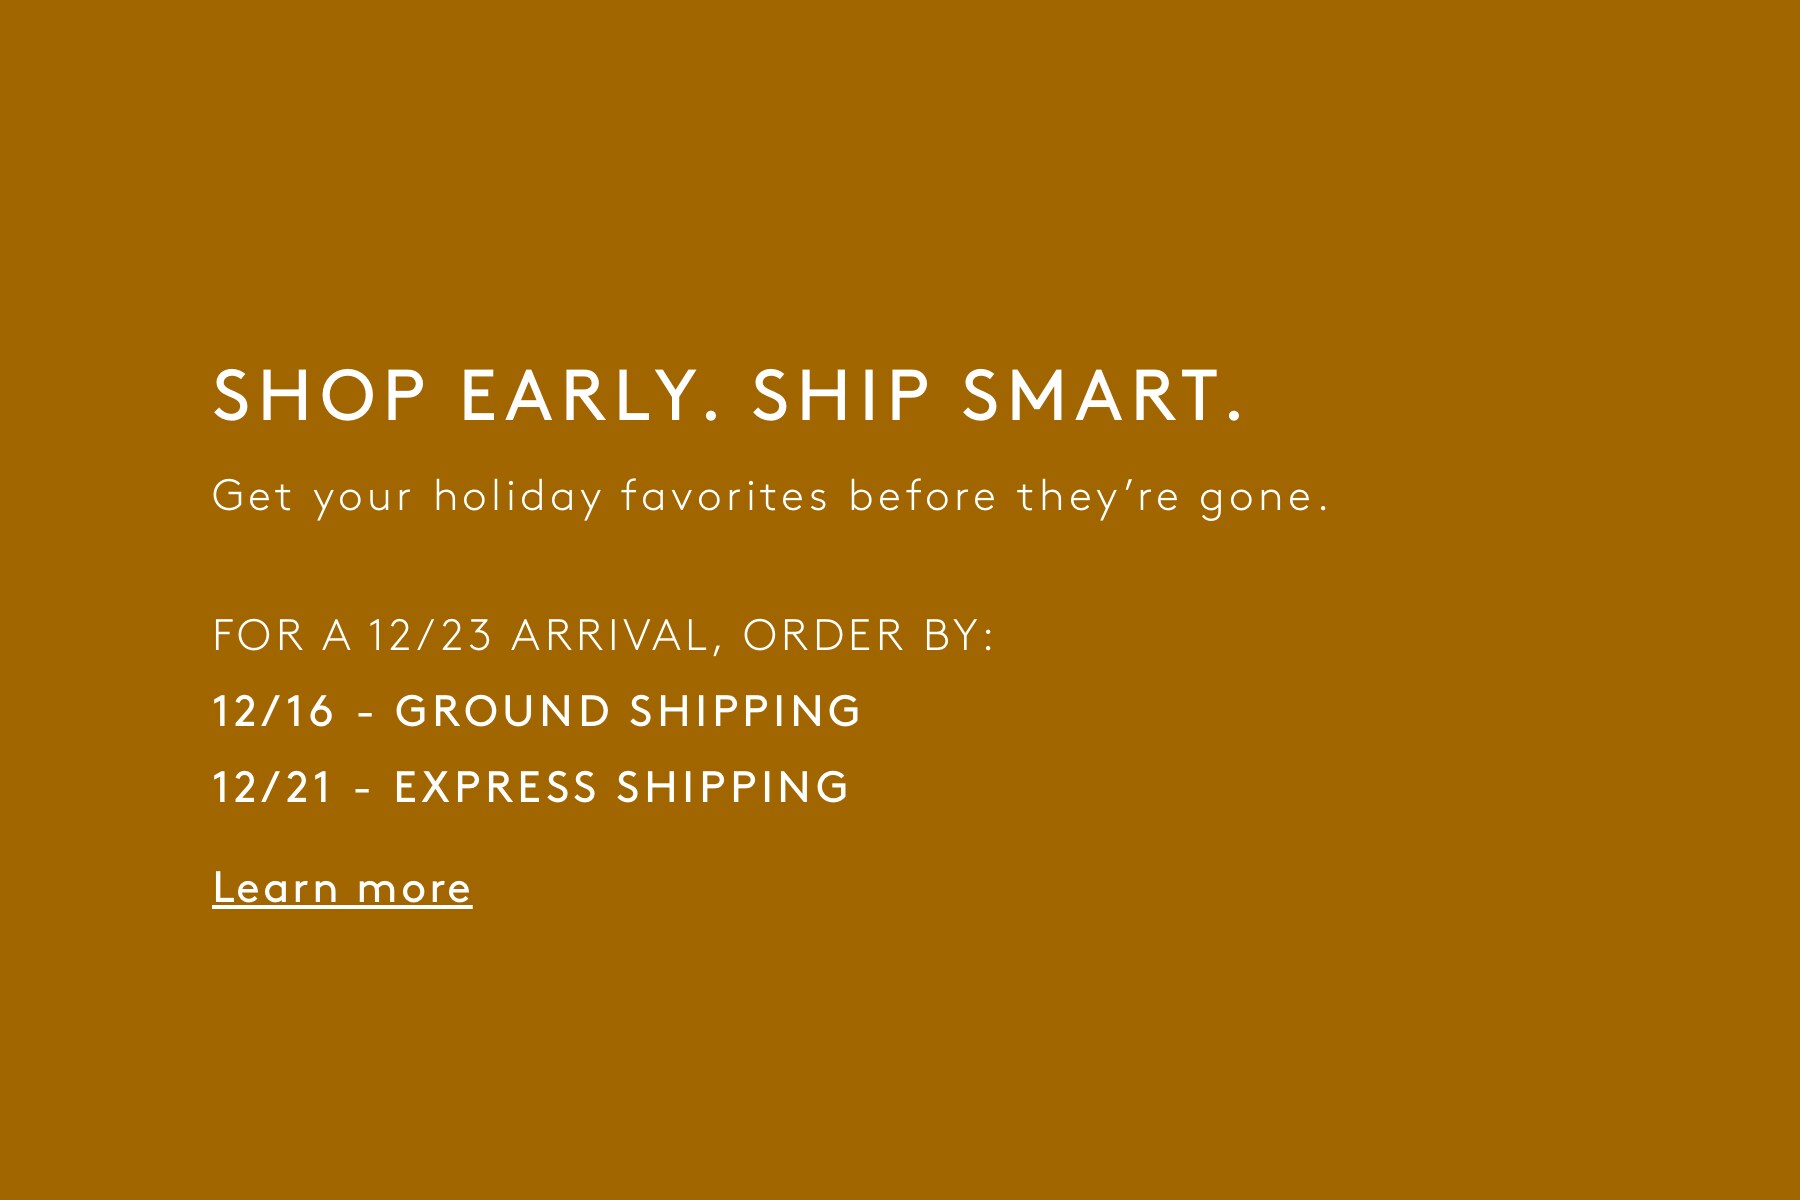Click the word favorites in the subheading
Image resolution: width=1800 pixels, height=1200 pixels.
tap(724, 497)
